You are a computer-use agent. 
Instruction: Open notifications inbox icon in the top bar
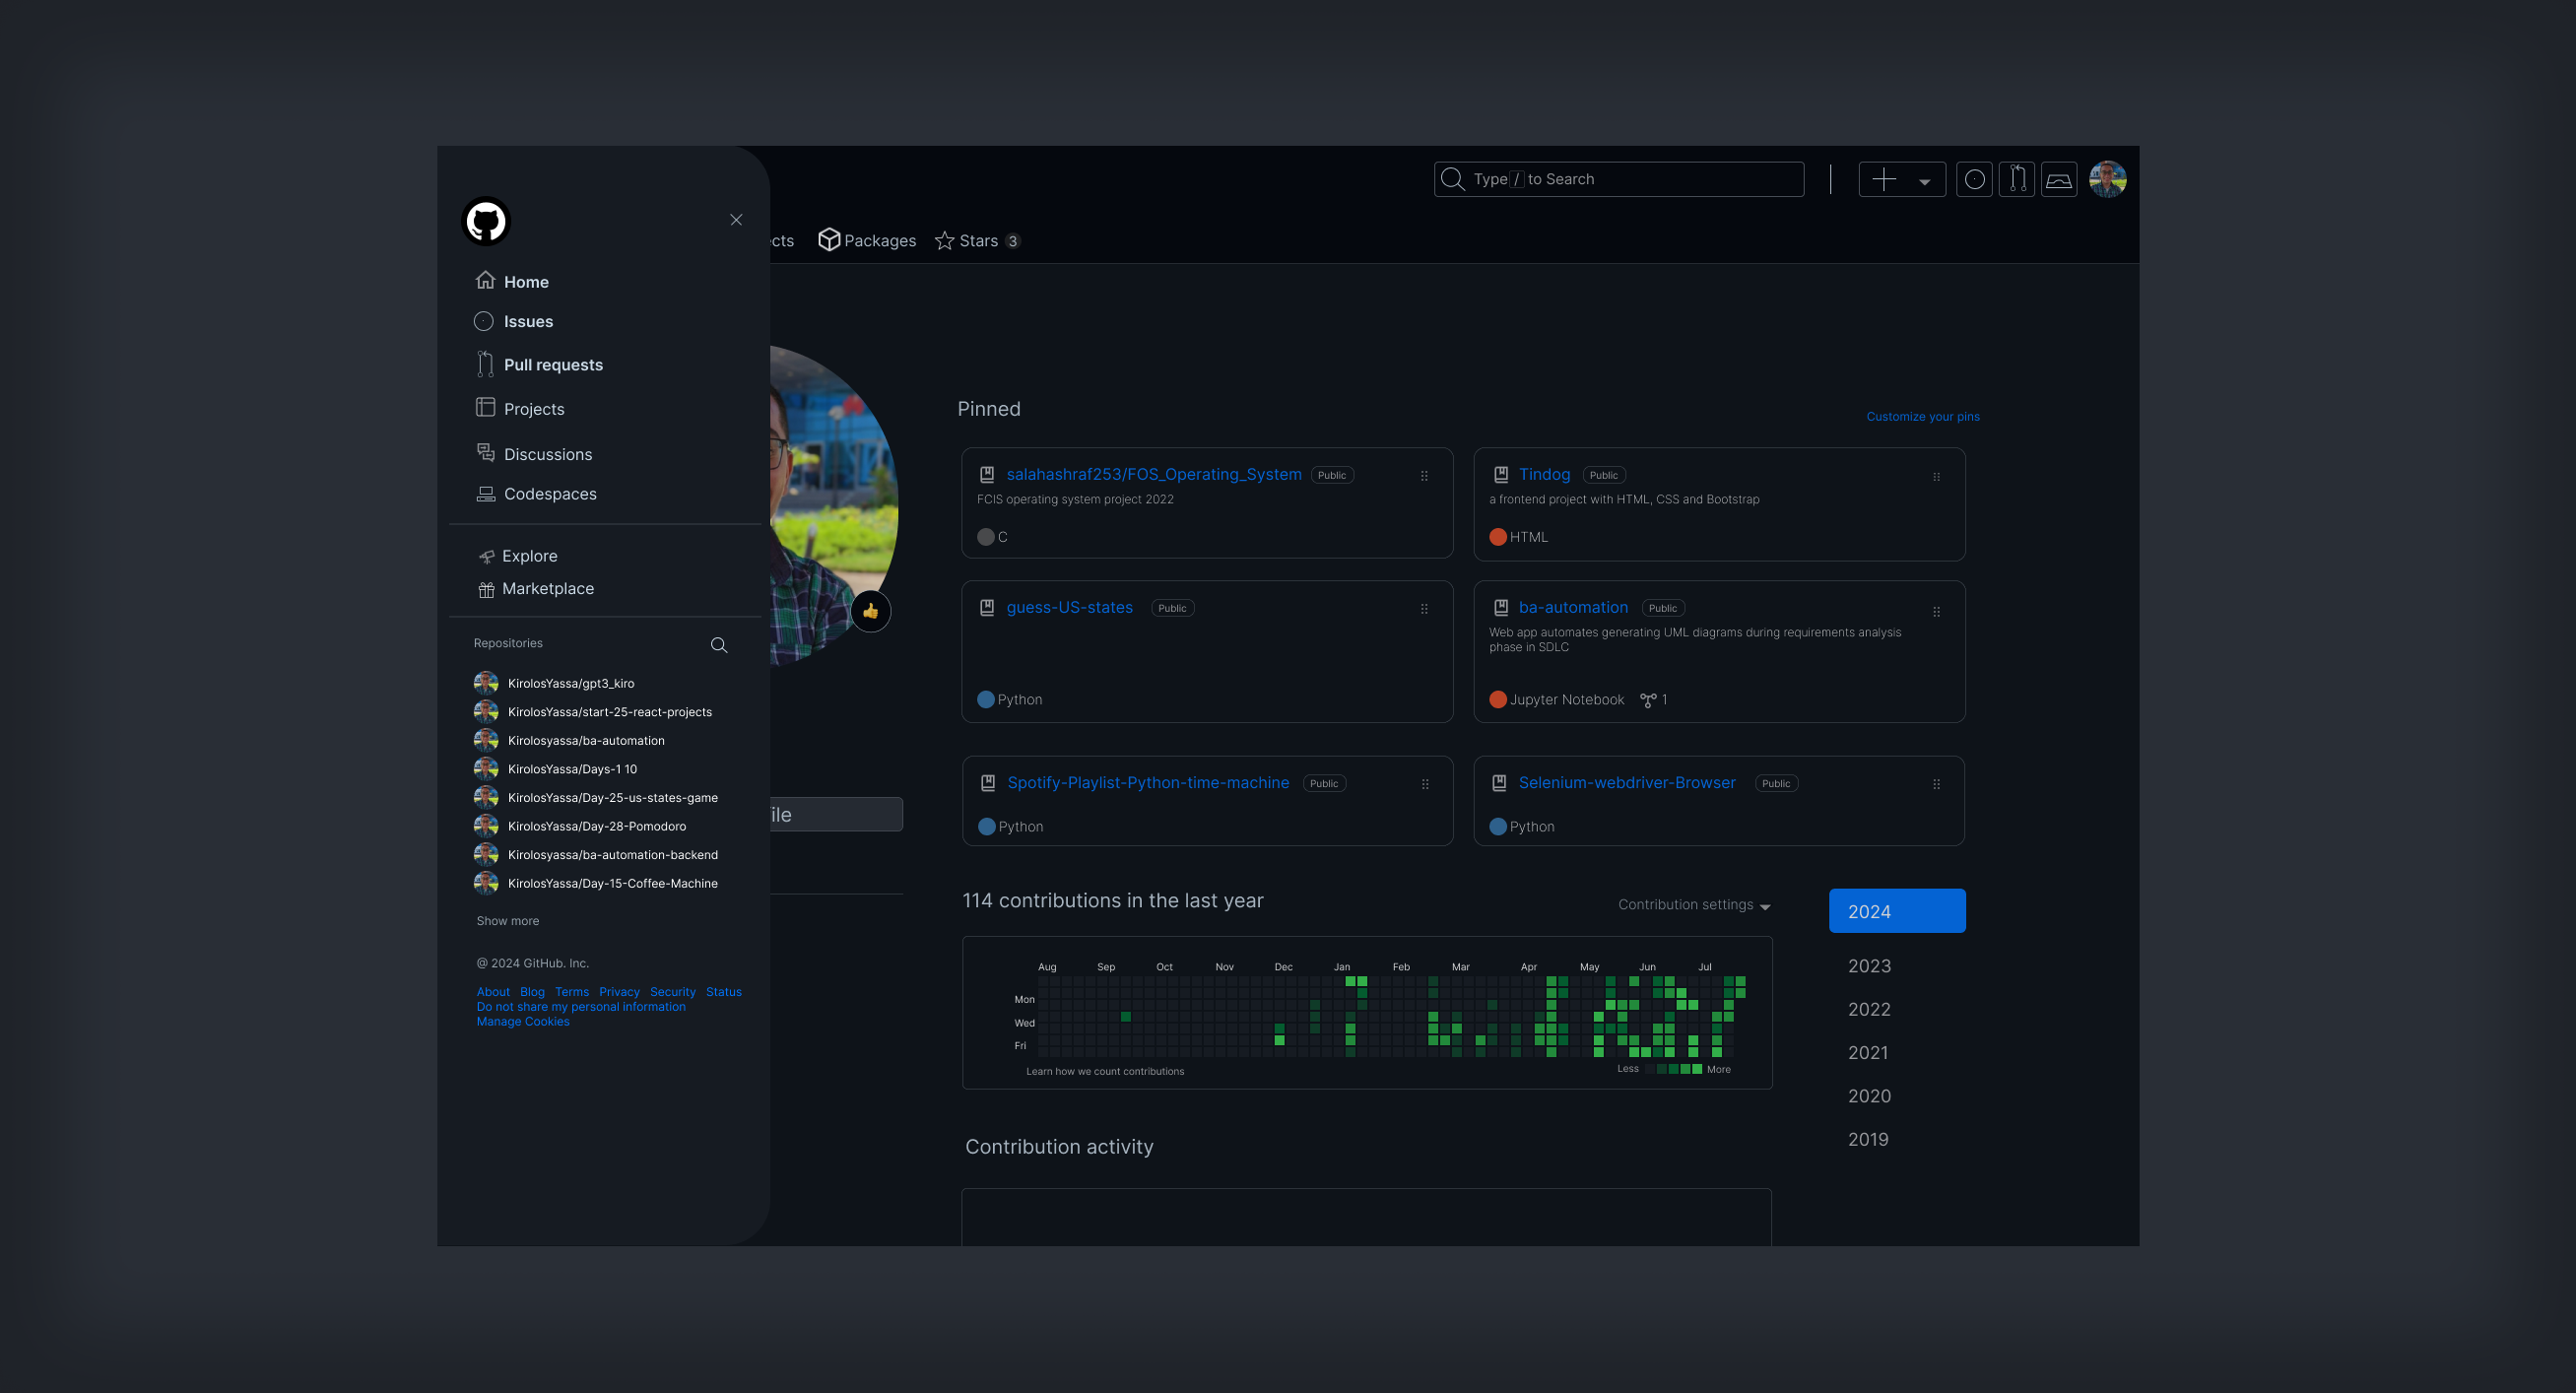[x=2059, y=179]
